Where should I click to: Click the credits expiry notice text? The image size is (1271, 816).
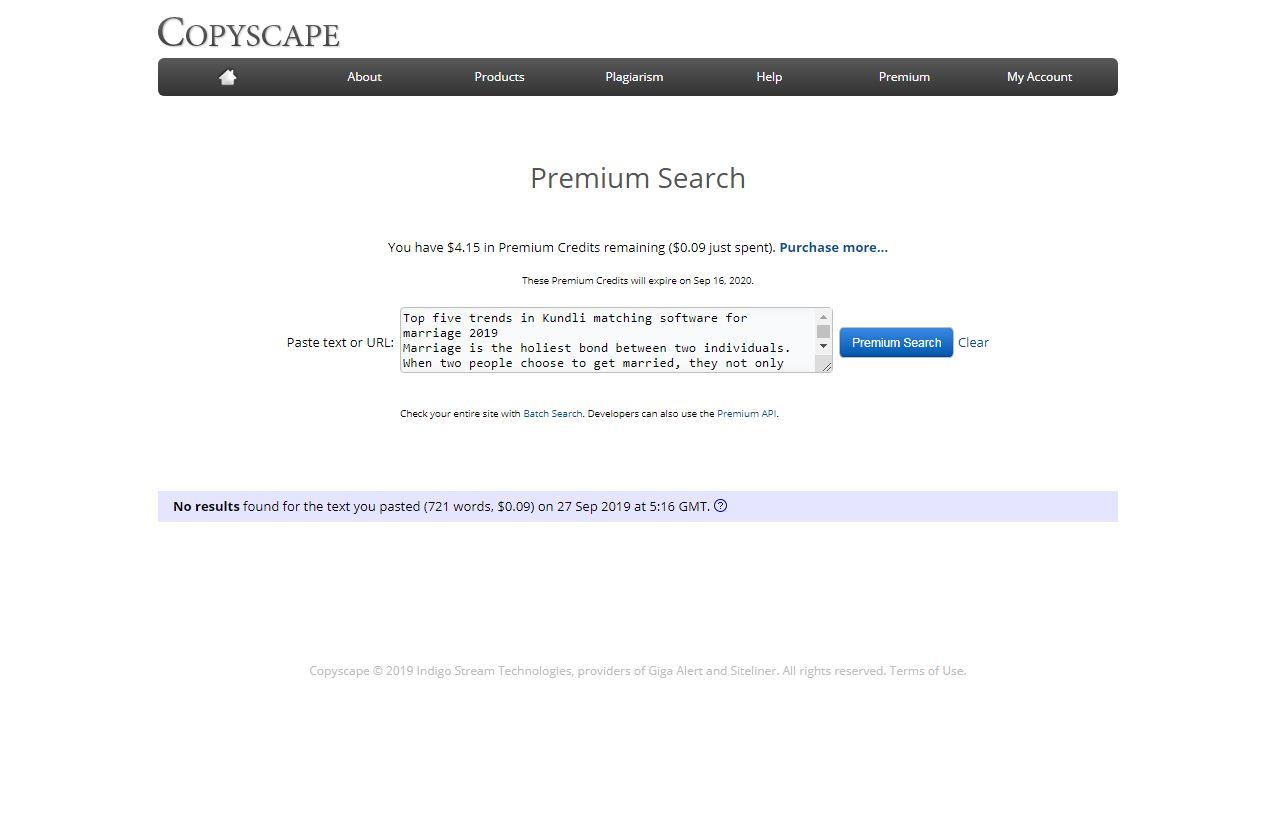(638, 281)
